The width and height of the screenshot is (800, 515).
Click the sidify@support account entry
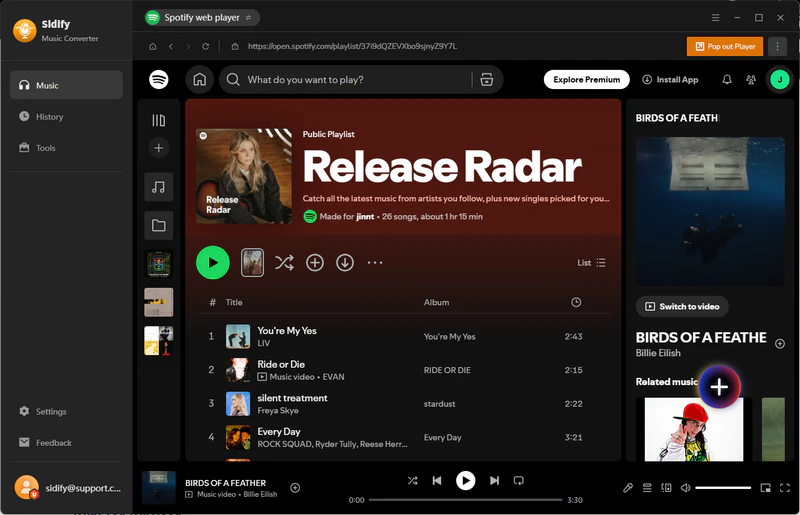pos(67,487)
